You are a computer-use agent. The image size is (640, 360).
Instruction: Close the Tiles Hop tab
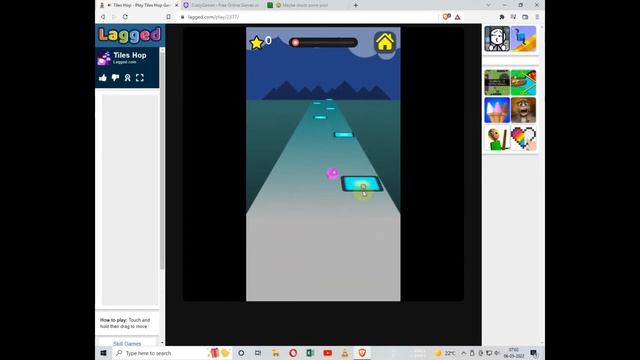click(176, 5)
